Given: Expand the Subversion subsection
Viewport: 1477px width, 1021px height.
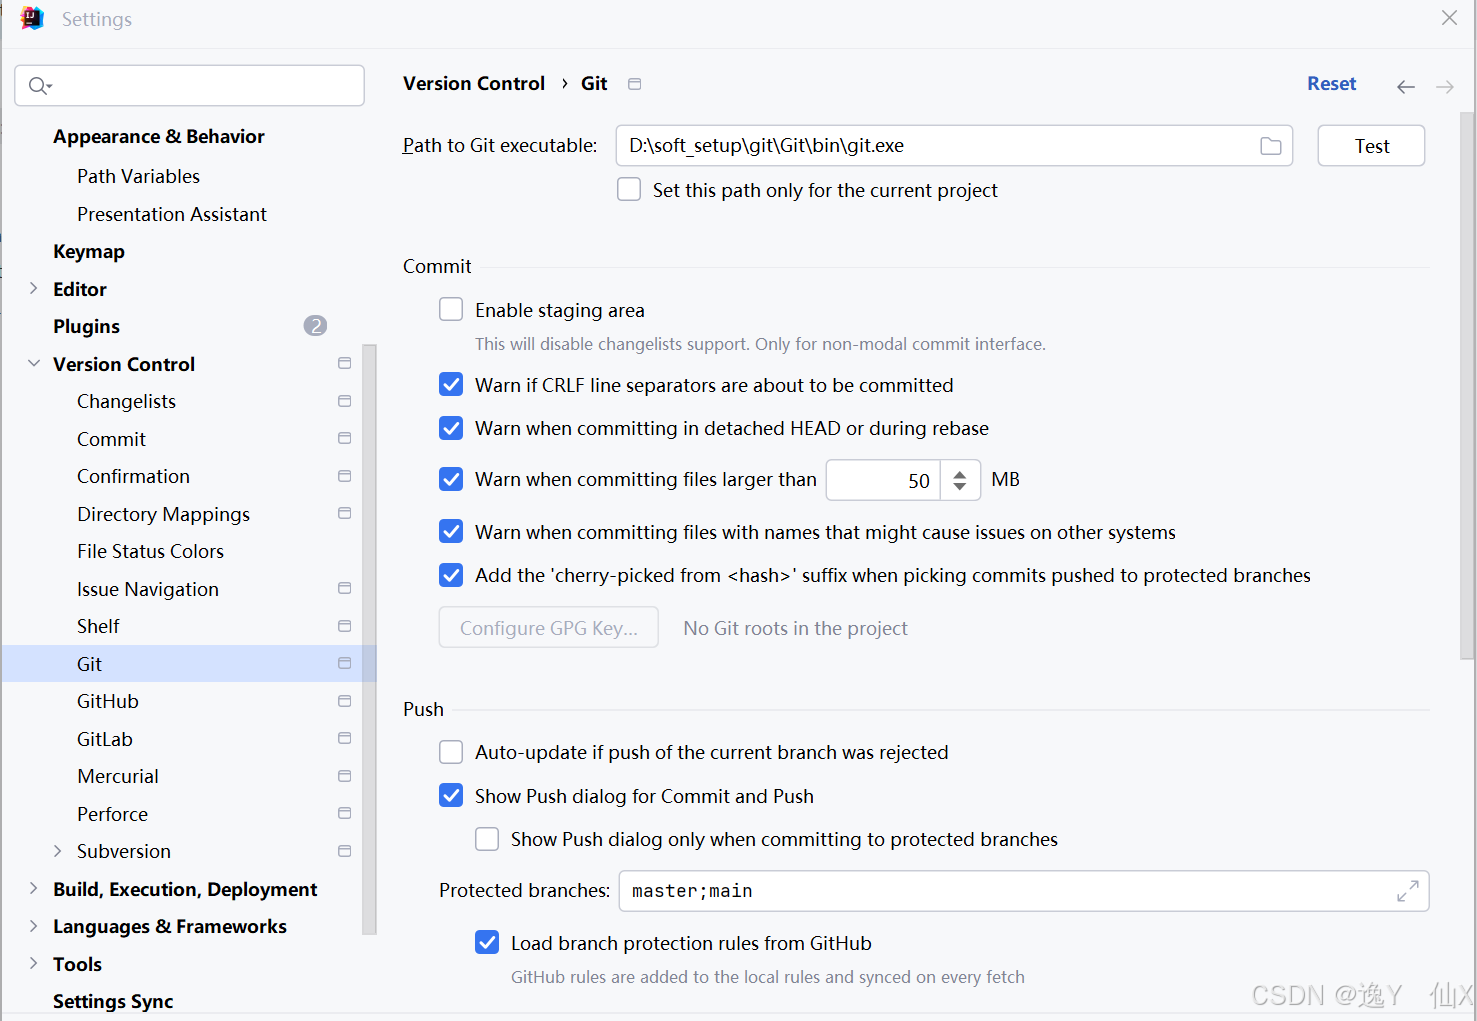Looking at the screenshot, I should [x=57, y=851].
